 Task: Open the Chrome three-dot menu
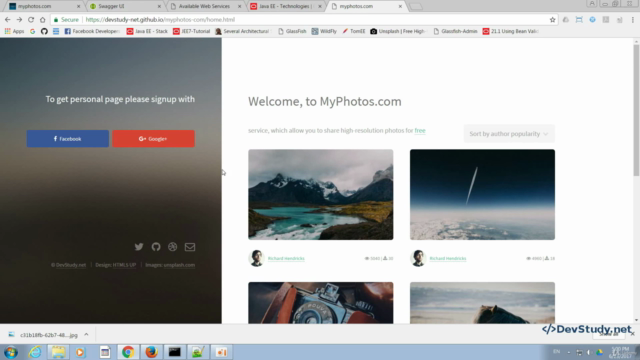coord(633,20)
